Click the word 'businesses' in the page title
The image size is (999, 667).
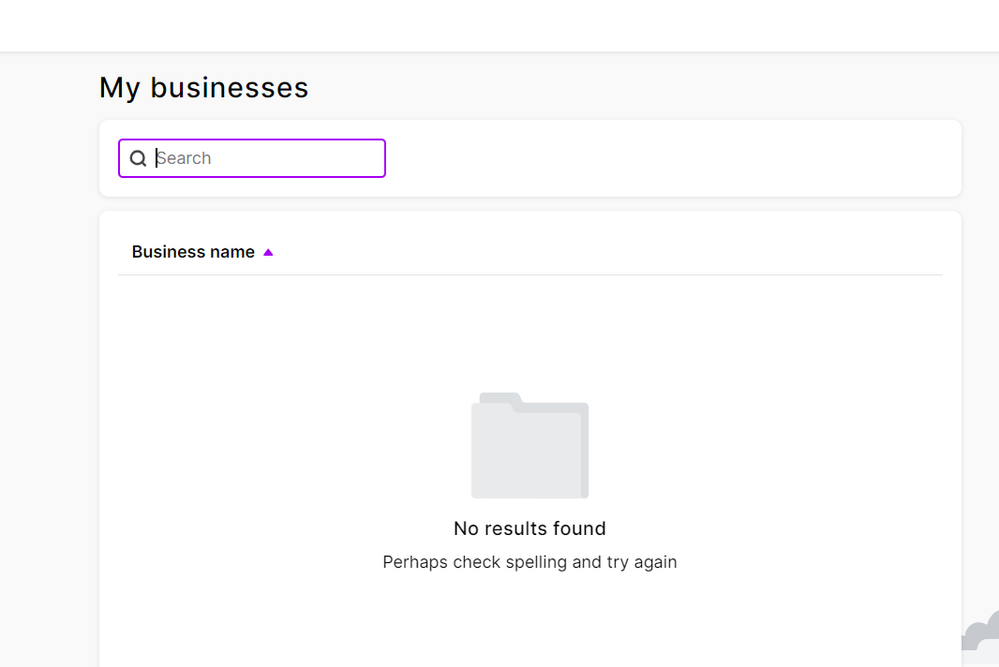click(x=229, y=88)
